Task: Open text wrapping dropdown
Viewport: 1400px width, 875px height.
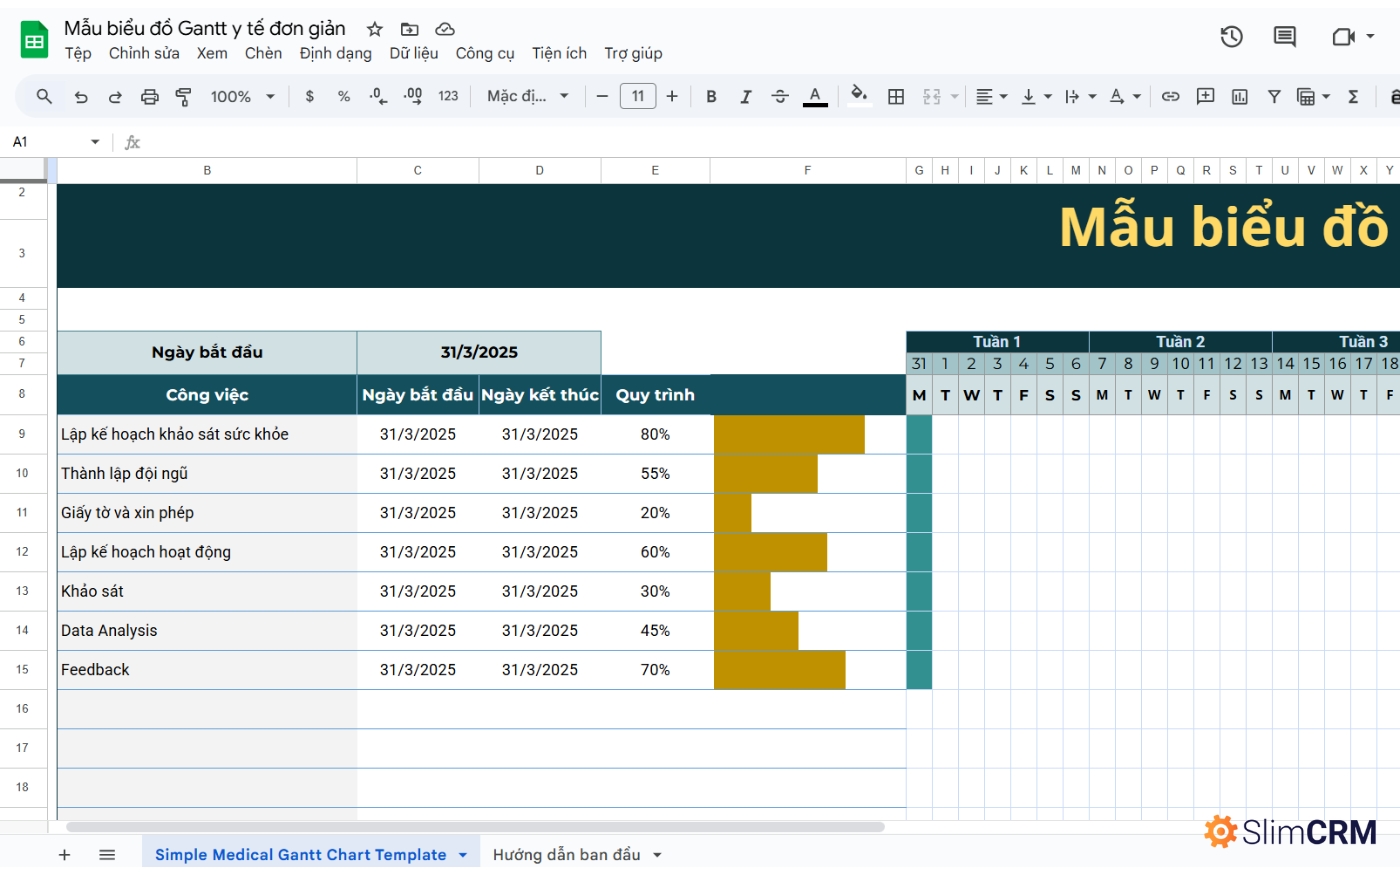Action: coord(1080,96)
